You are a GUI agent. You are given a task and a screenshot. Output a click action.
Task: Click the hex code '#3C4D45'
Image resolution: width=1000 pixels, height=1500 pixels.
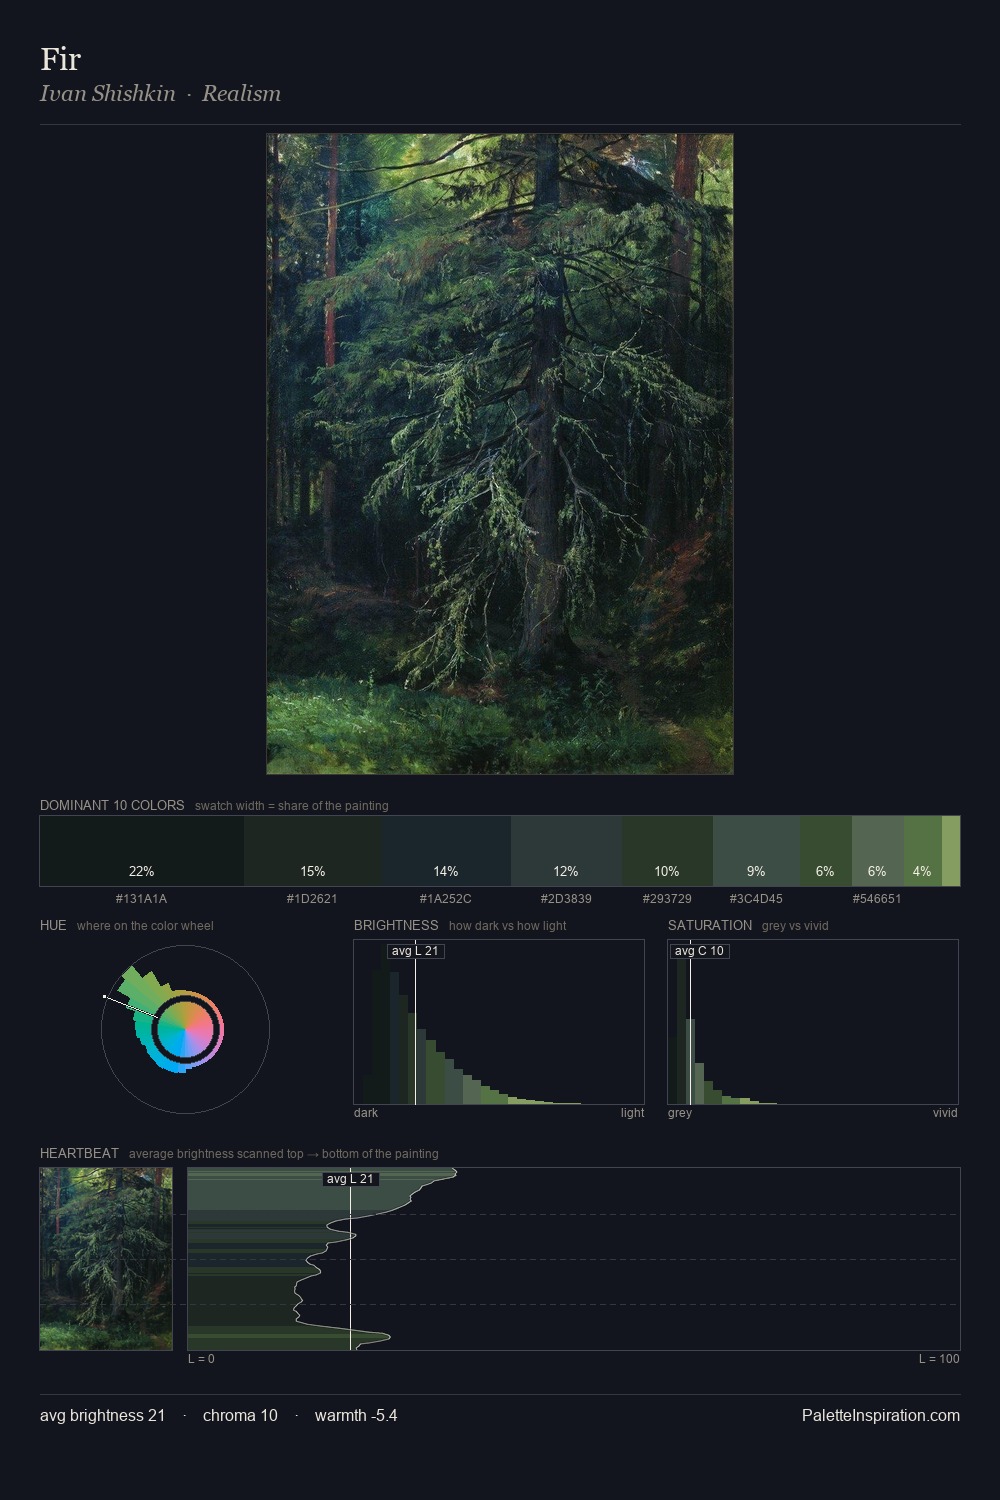point(756,898)
